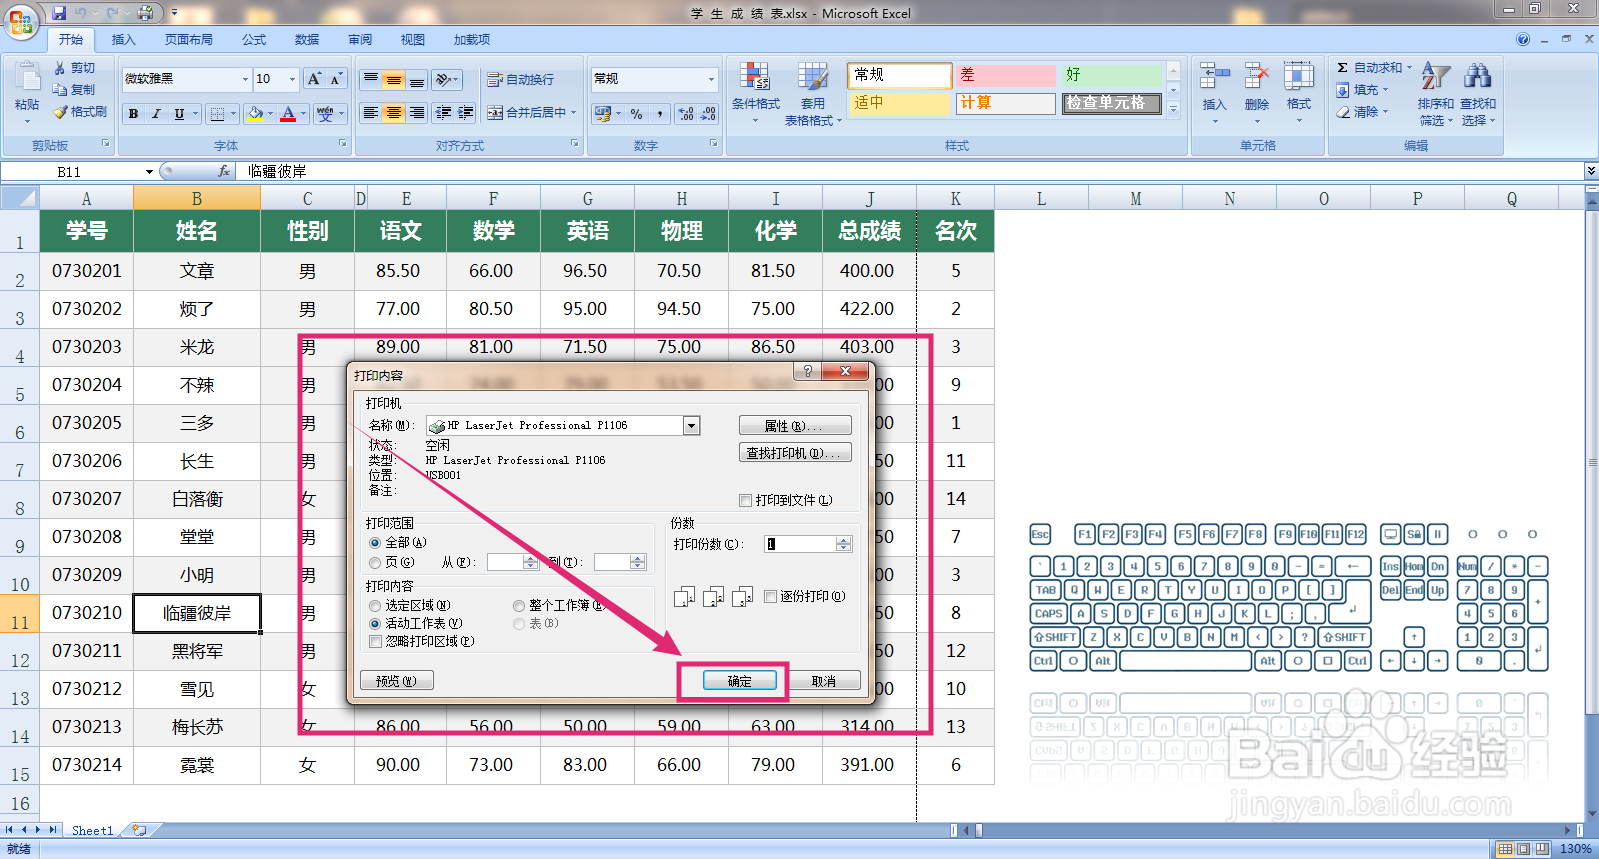Click 预览(W) preview button

(x=396, y=681)
